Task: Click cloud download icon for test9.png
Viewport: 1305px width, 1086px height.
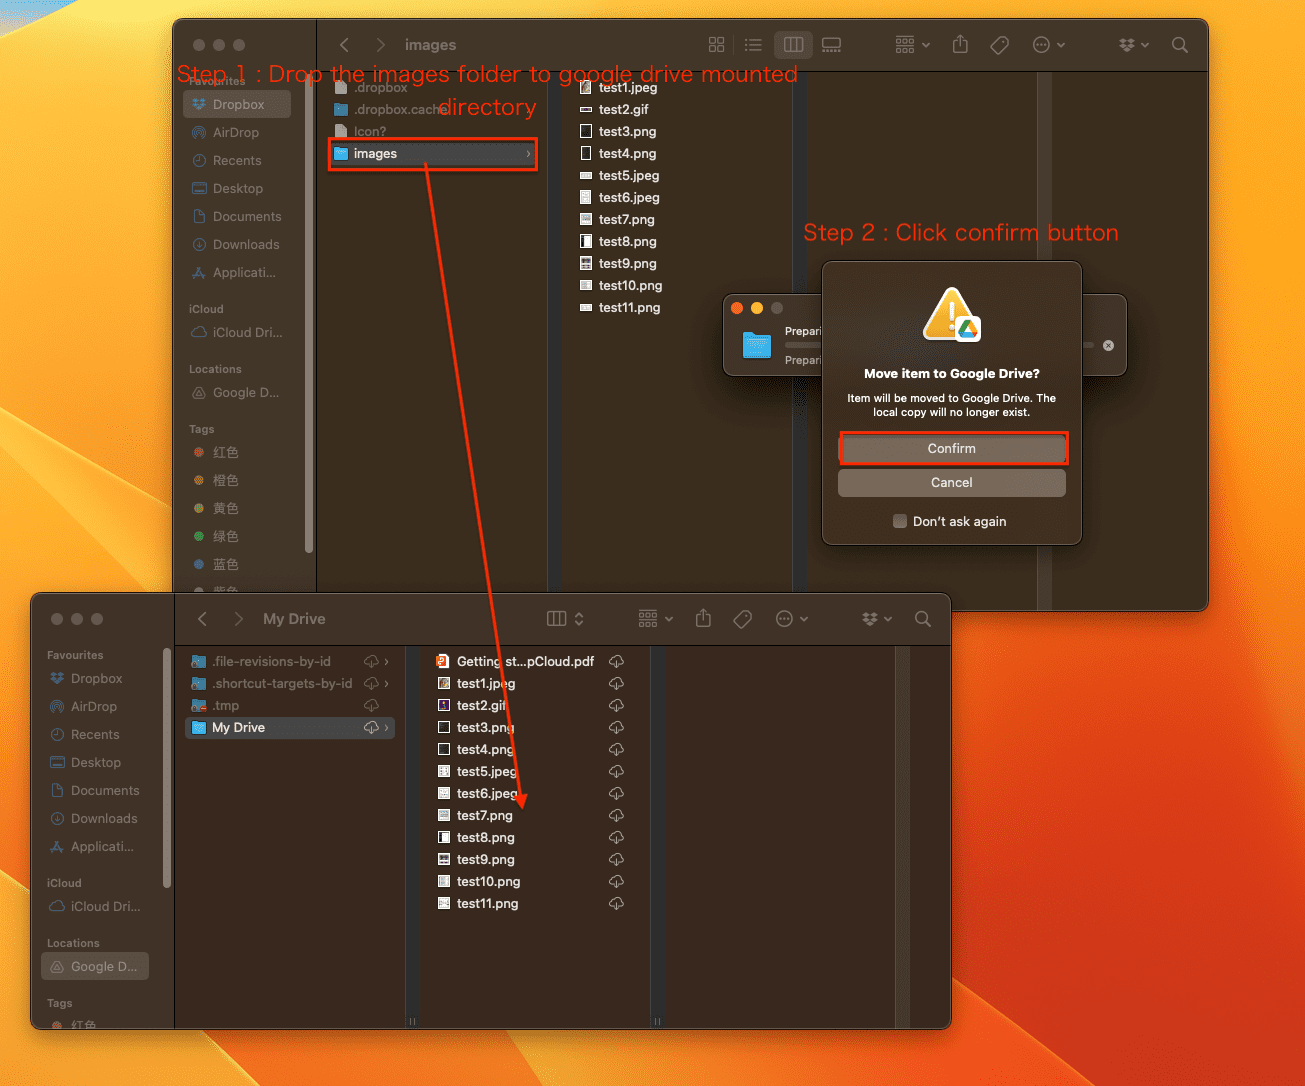Action: [x=617, y=859]
